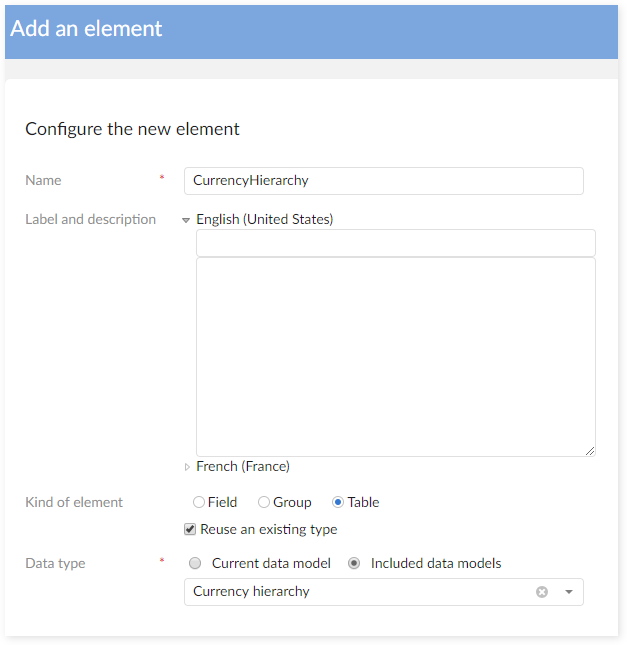Click the description text area resize handle

[x=590, y=451]
